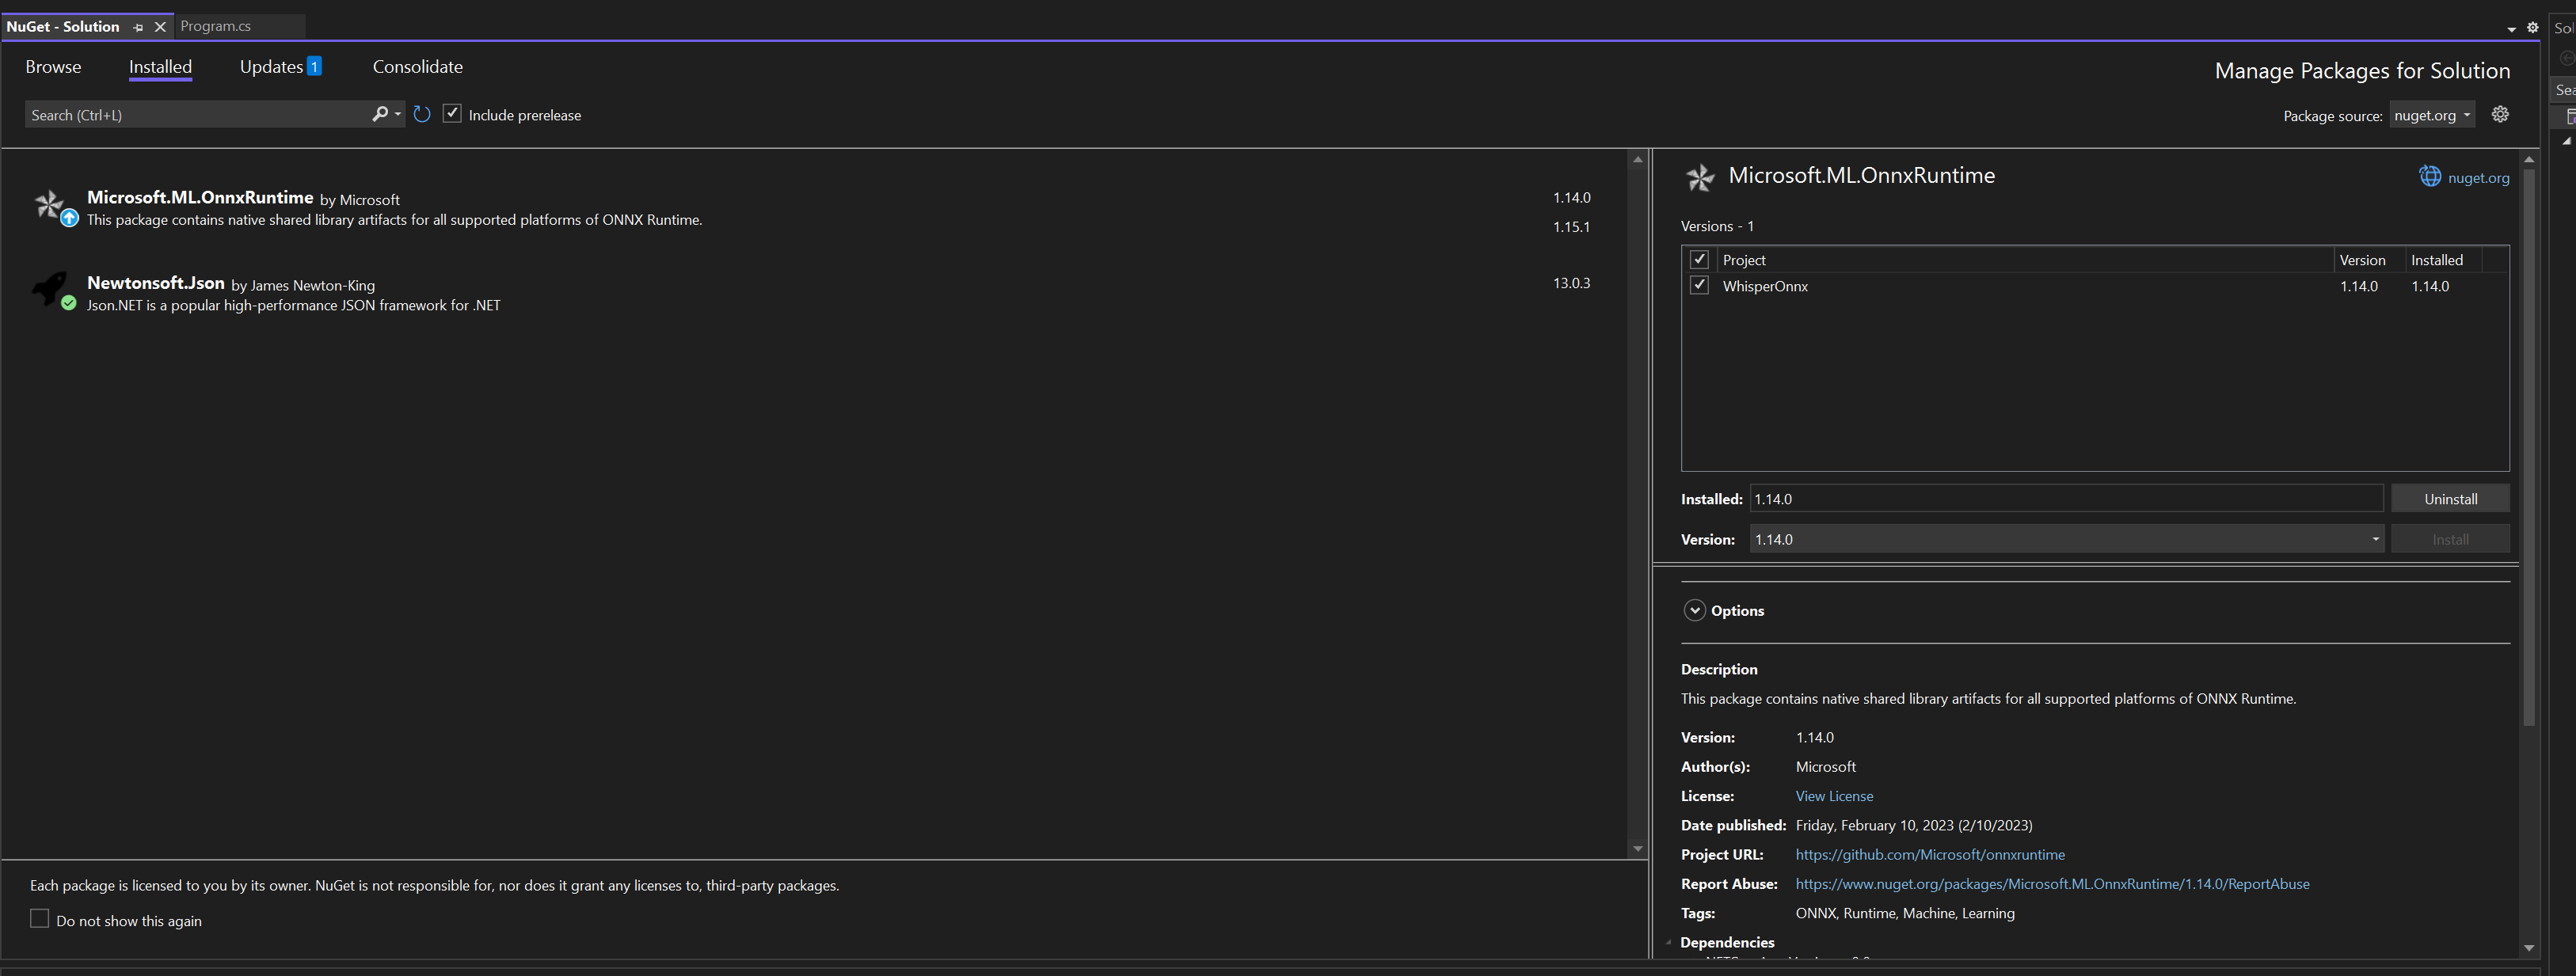The height and width of the screenshot is (976, 2576).
Task: Click the green installed checkmark on Newtonsoft.Json
Action: click(x=68, y=303)
